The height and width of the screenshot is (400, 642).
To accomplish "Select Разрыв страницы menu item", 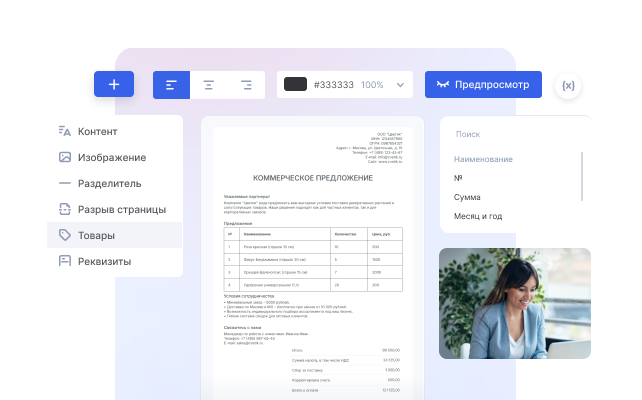I will click(x=115, y=209).
